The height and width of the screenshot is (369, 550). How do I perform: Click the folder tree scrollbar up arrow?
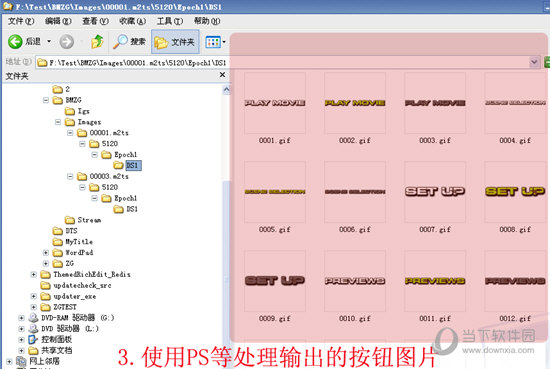[226, 89]
